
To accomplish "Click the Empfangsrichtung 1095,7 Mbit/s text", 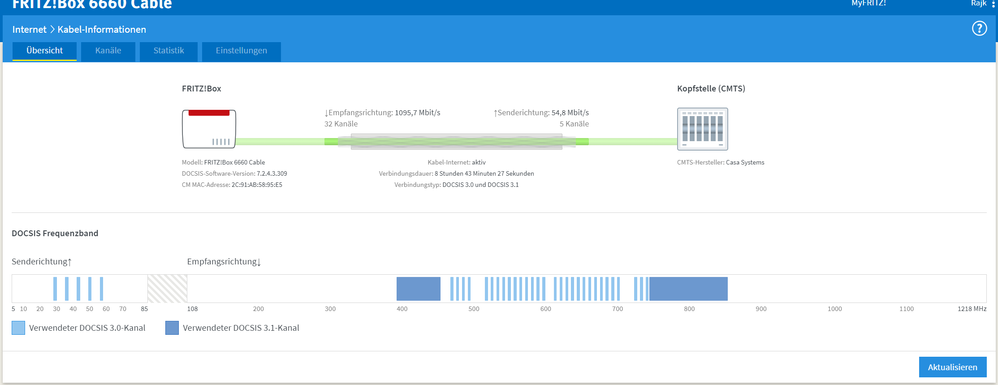I will [383, 113].
